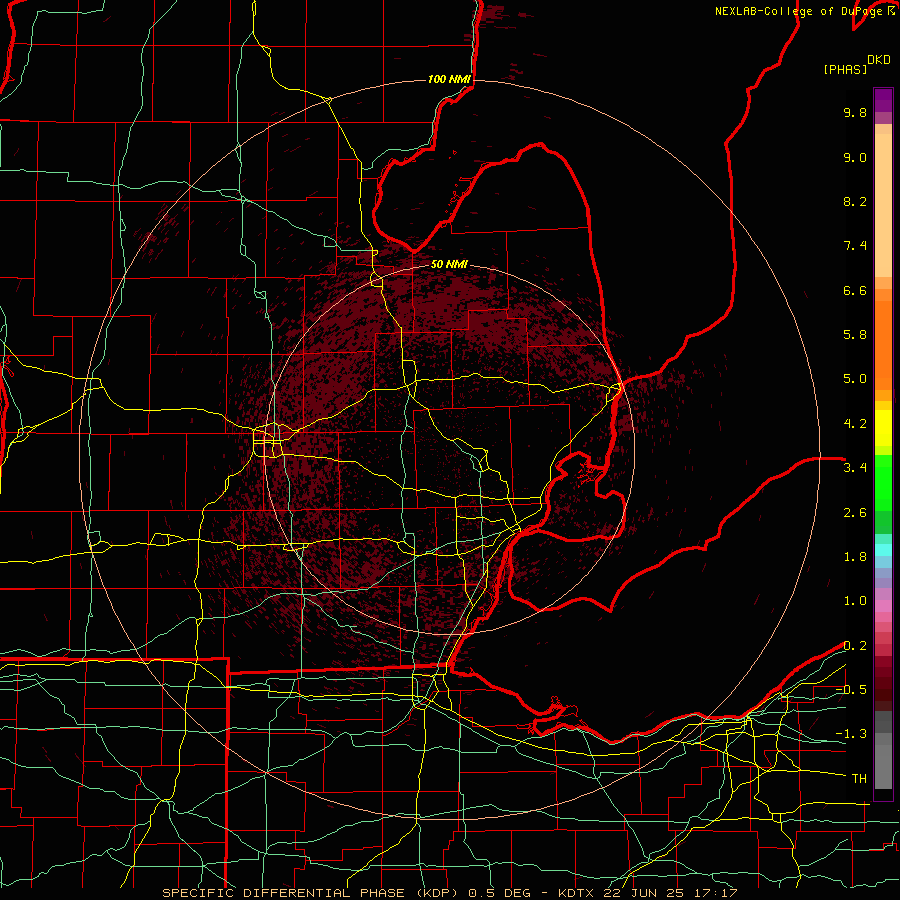Click the 1.8 scale value
This screenshot has height=900, width=900.
point(855,557)
